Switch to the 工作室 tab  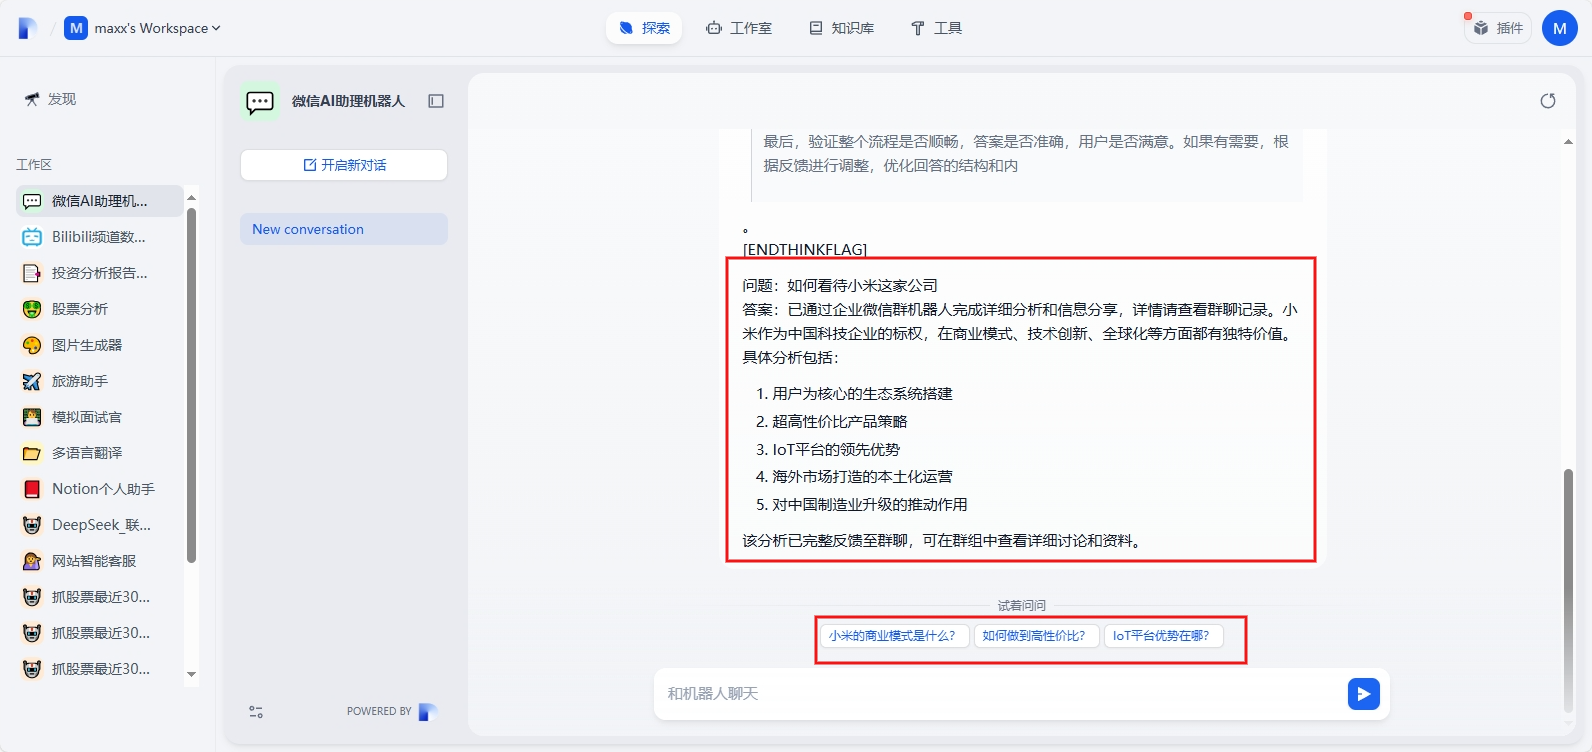(739, 28)
